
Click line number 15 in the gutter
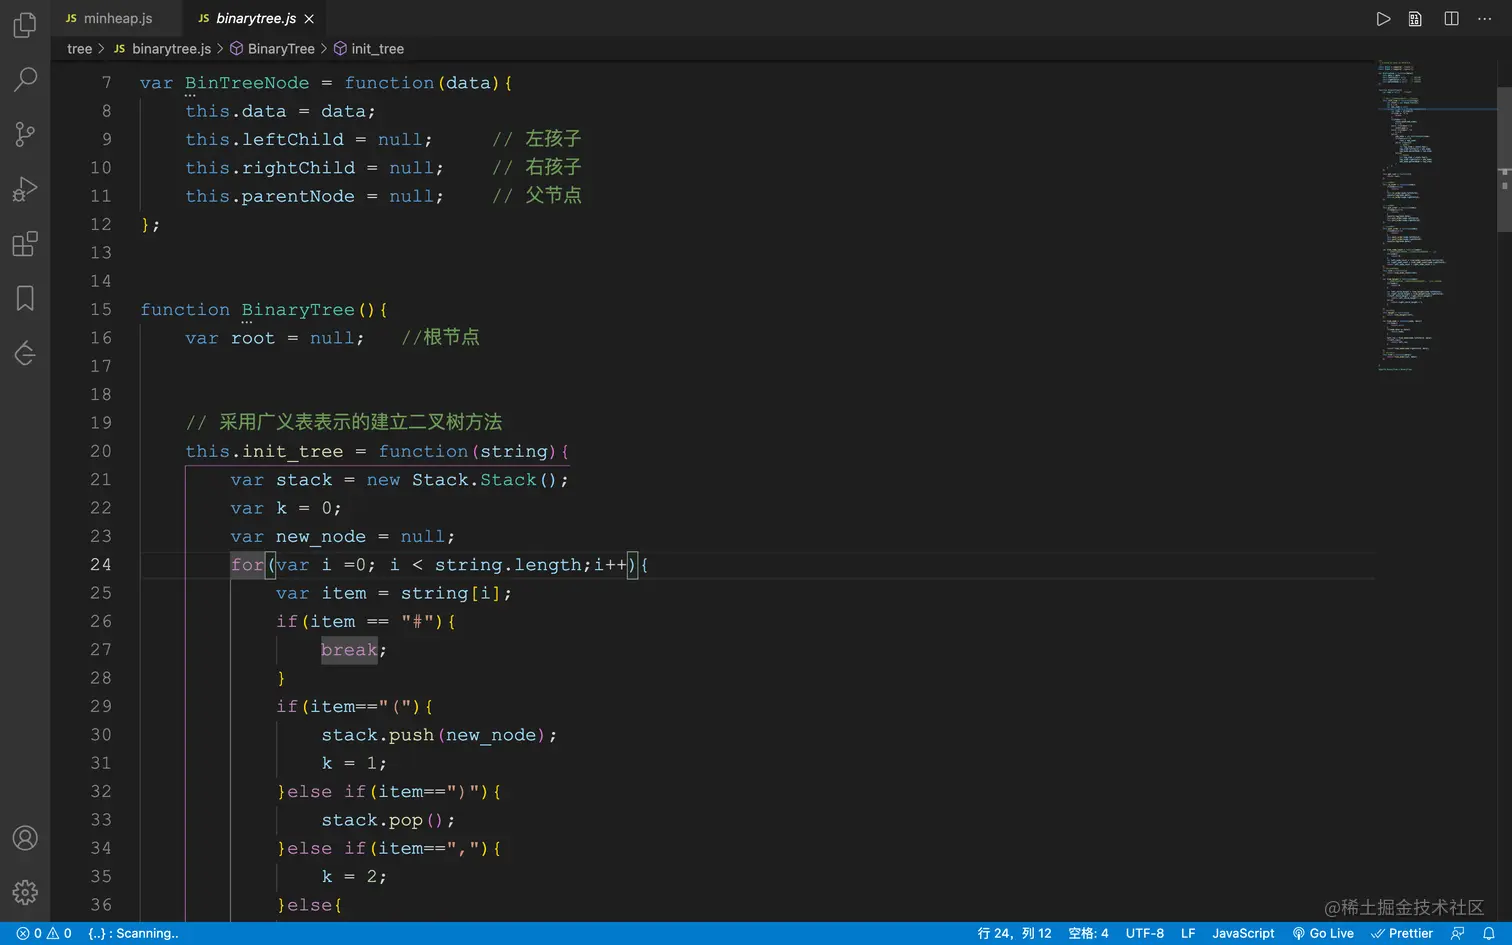point(101,310)
